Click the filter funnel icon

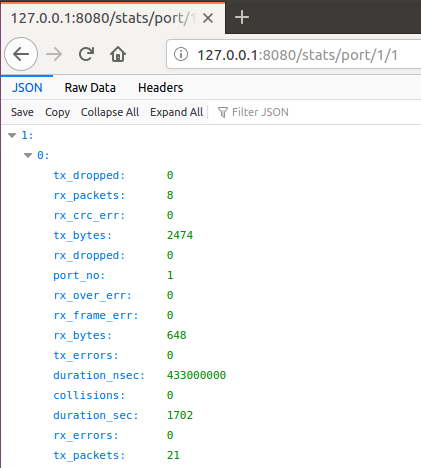(223, 112)
